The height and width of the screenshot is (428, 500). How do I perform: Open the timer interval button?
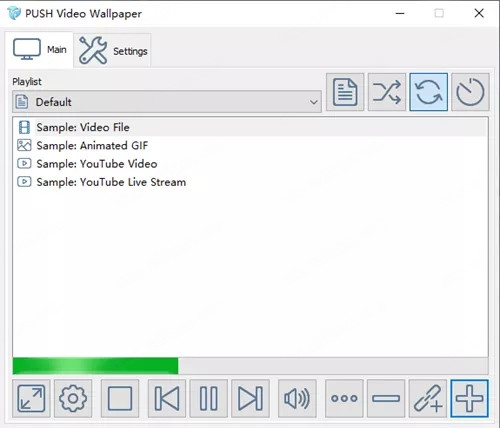tap(470, 92)
